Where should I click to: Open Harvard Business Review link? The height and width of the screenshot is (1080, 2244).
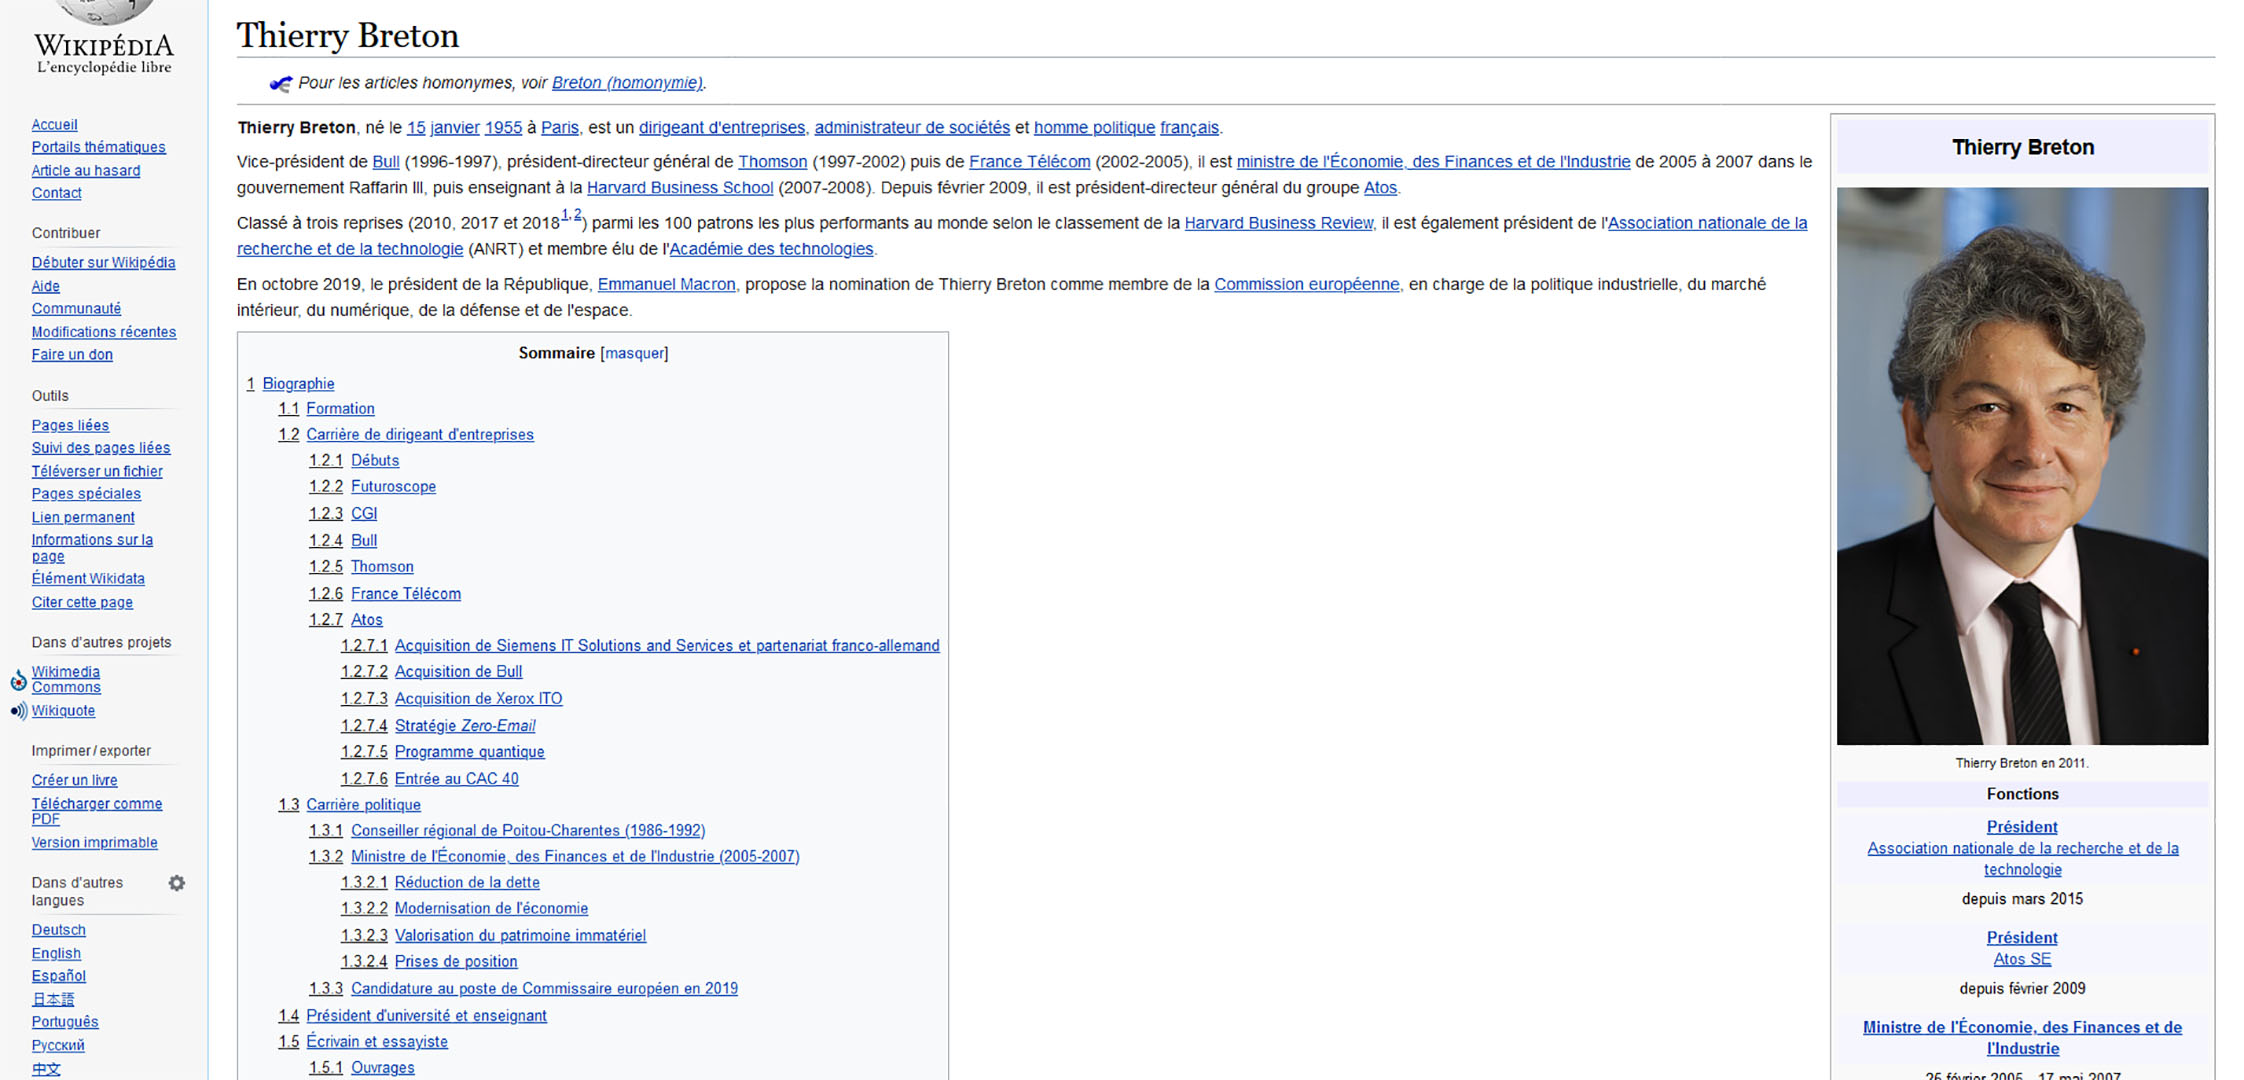1278,224
